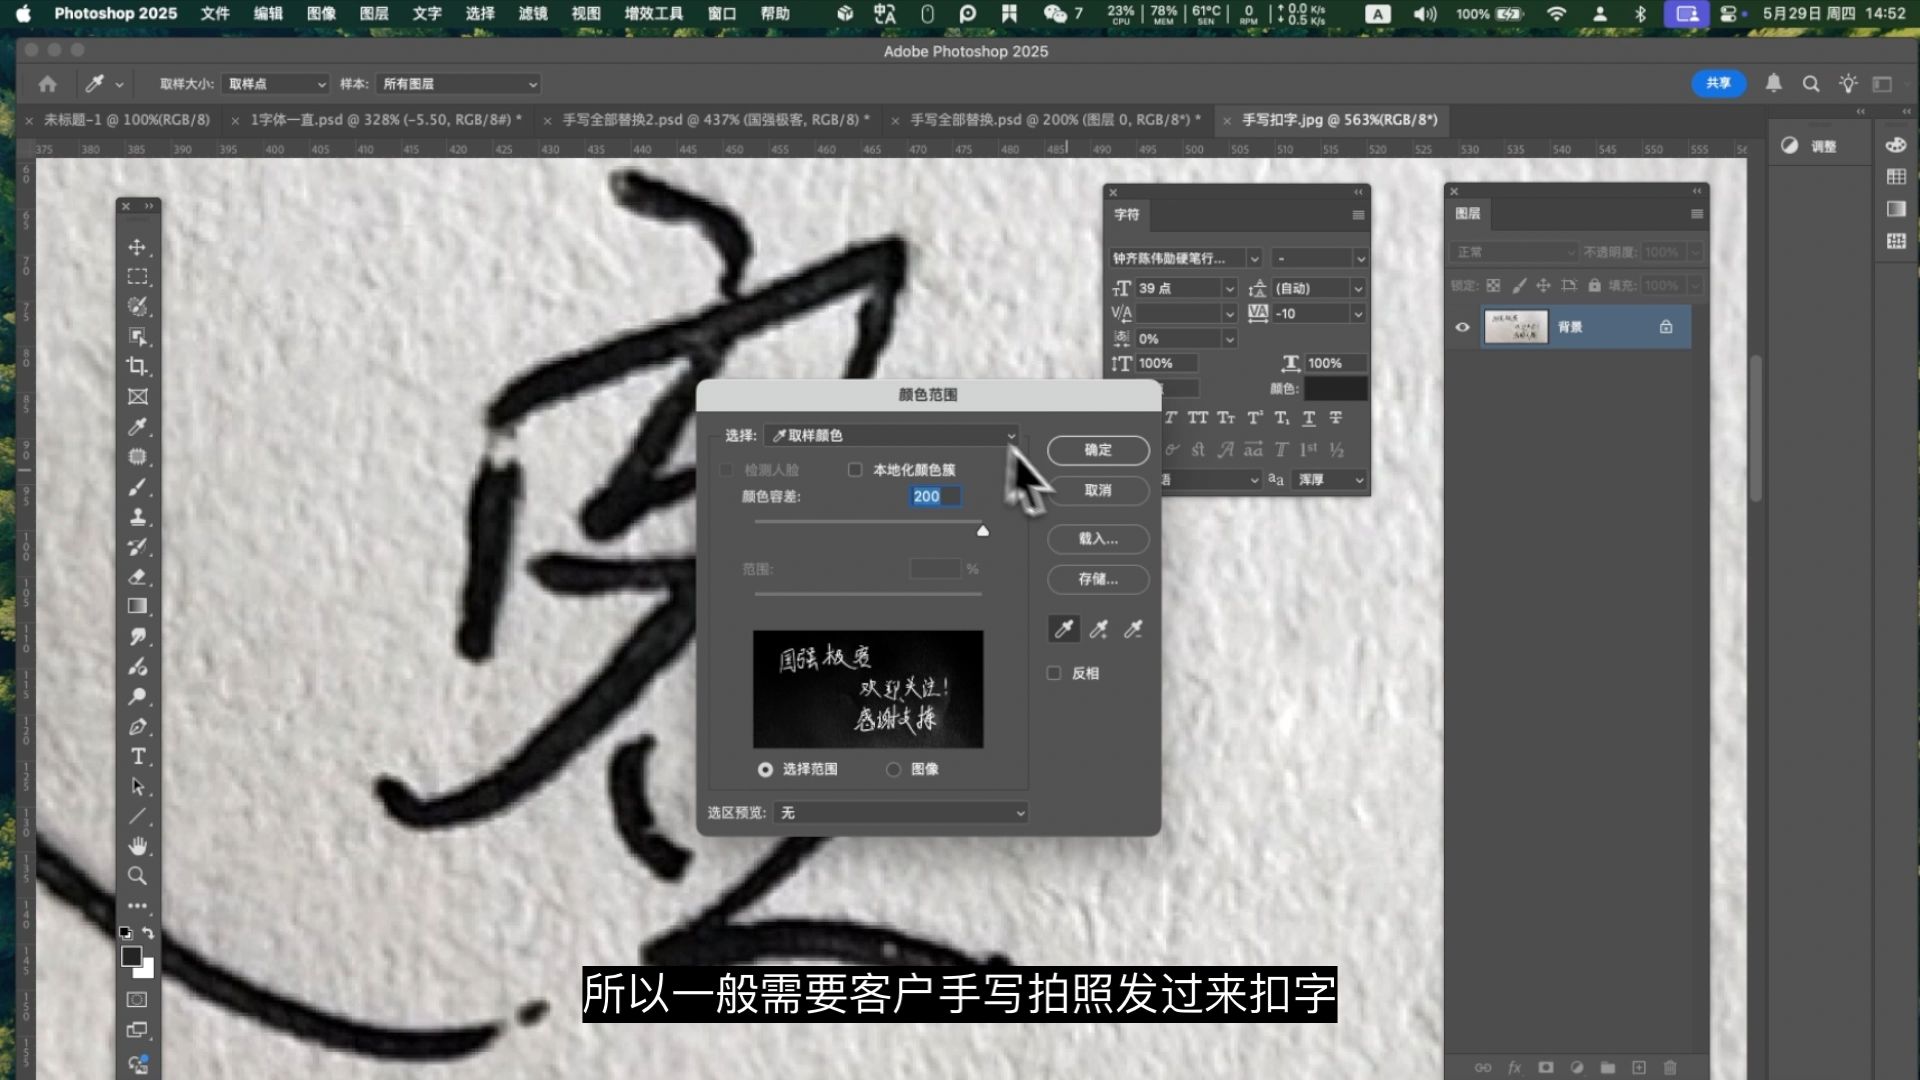Select the 图像 radio button
Viewport: 1920px width, 1080px height.
click(x=893, y=769)
